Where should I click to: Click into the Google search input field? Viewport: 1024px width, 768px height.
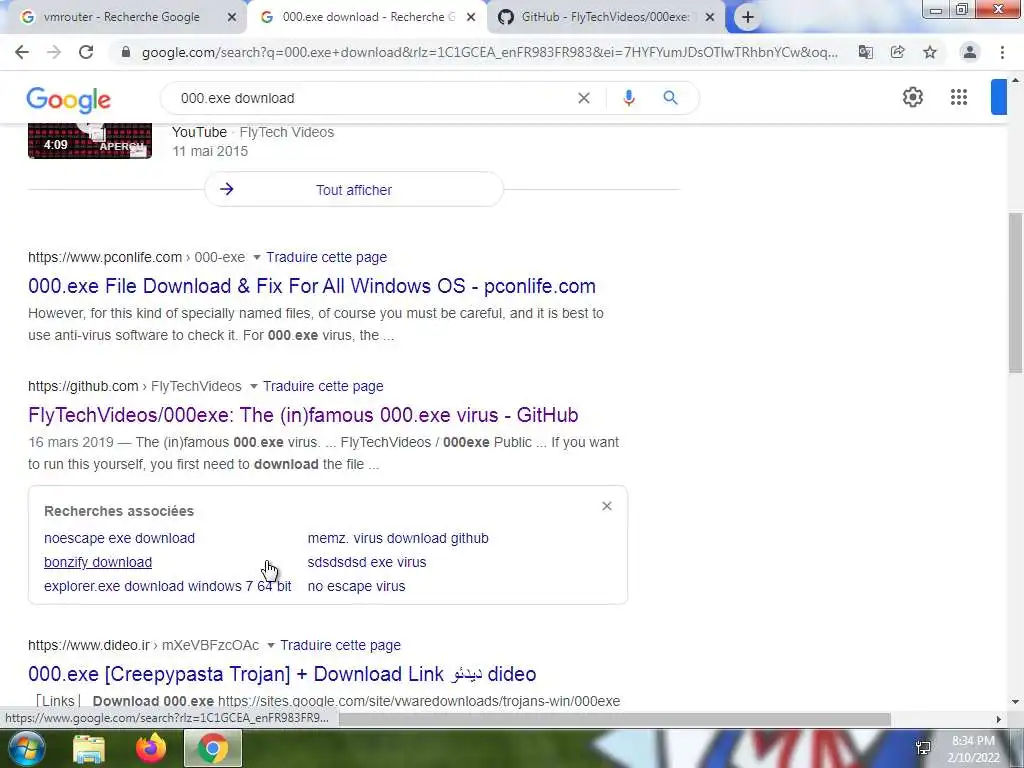372,98
